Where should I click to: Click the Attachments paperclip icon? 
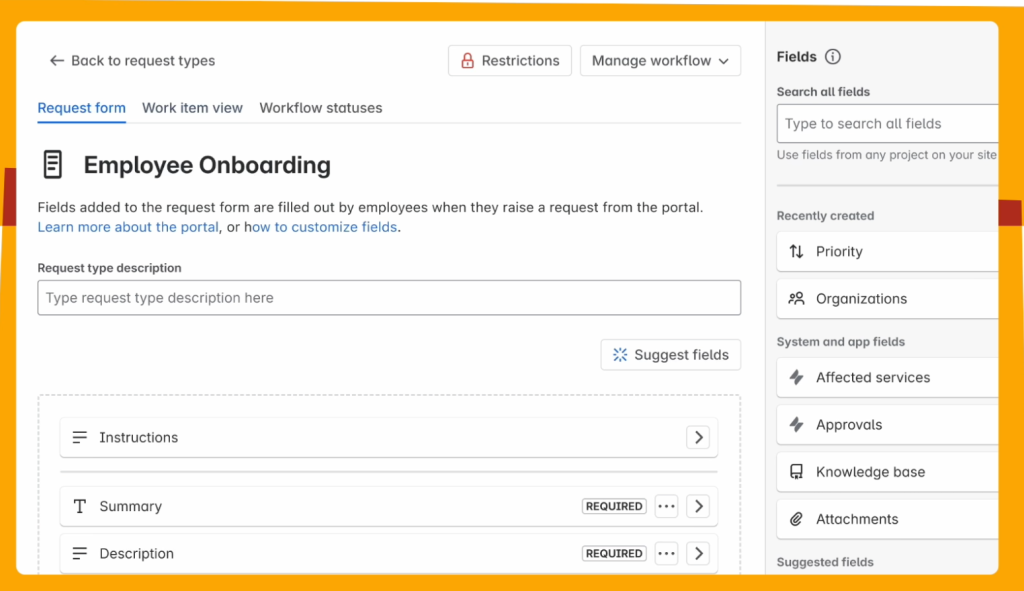[x=795, y=519]
